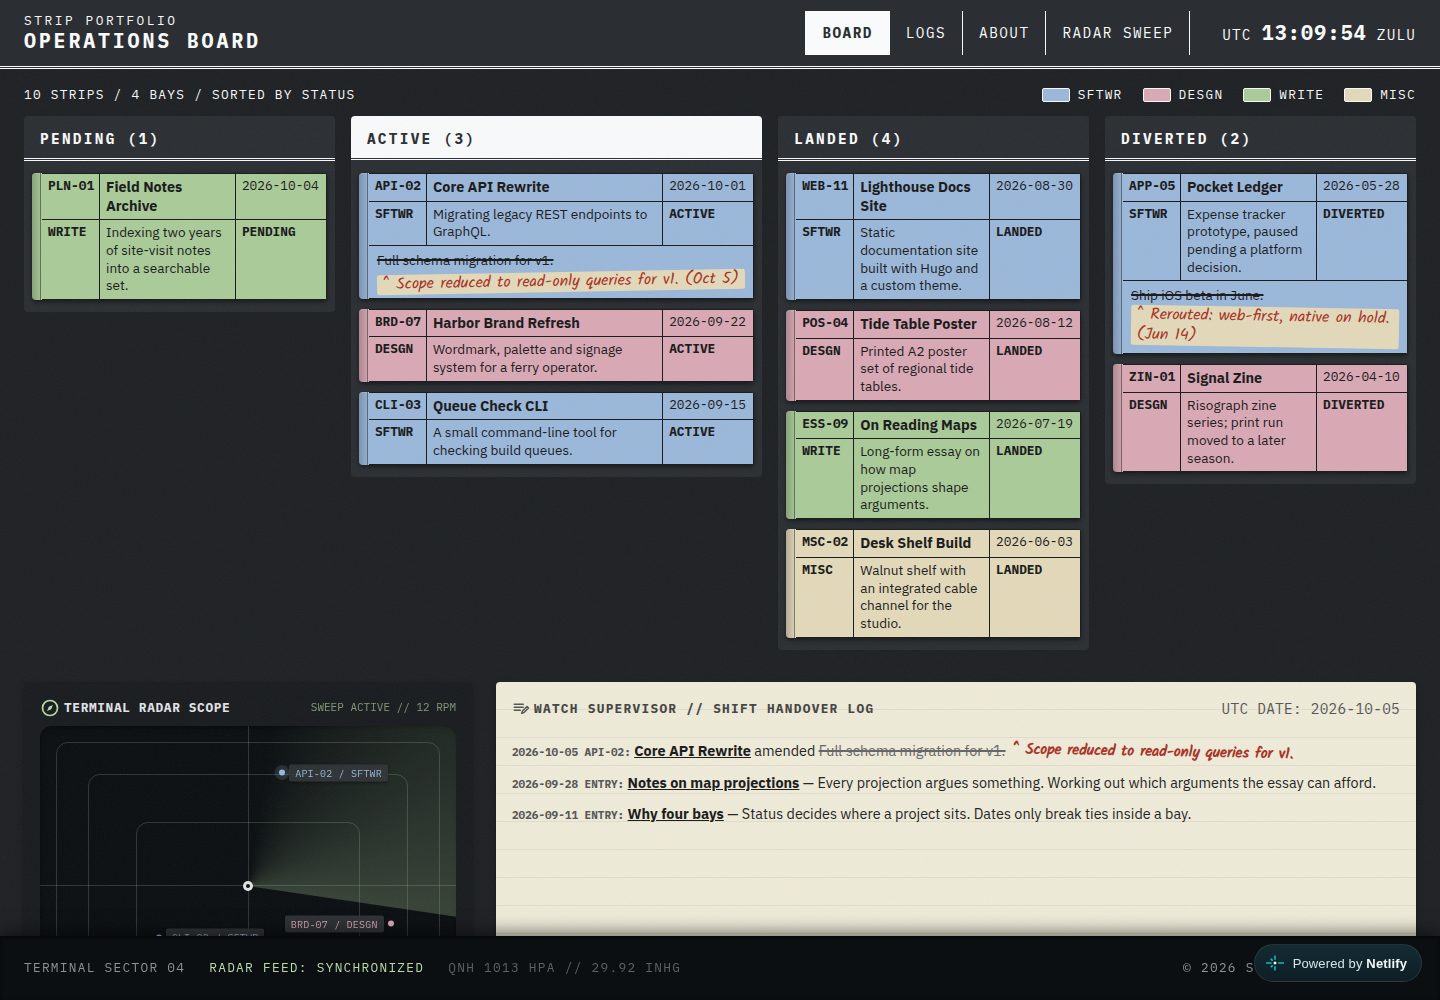The width and height of the screenshot is (1440, 1000).
Task: Open the LOGS tab
Action: click(925, 33)
